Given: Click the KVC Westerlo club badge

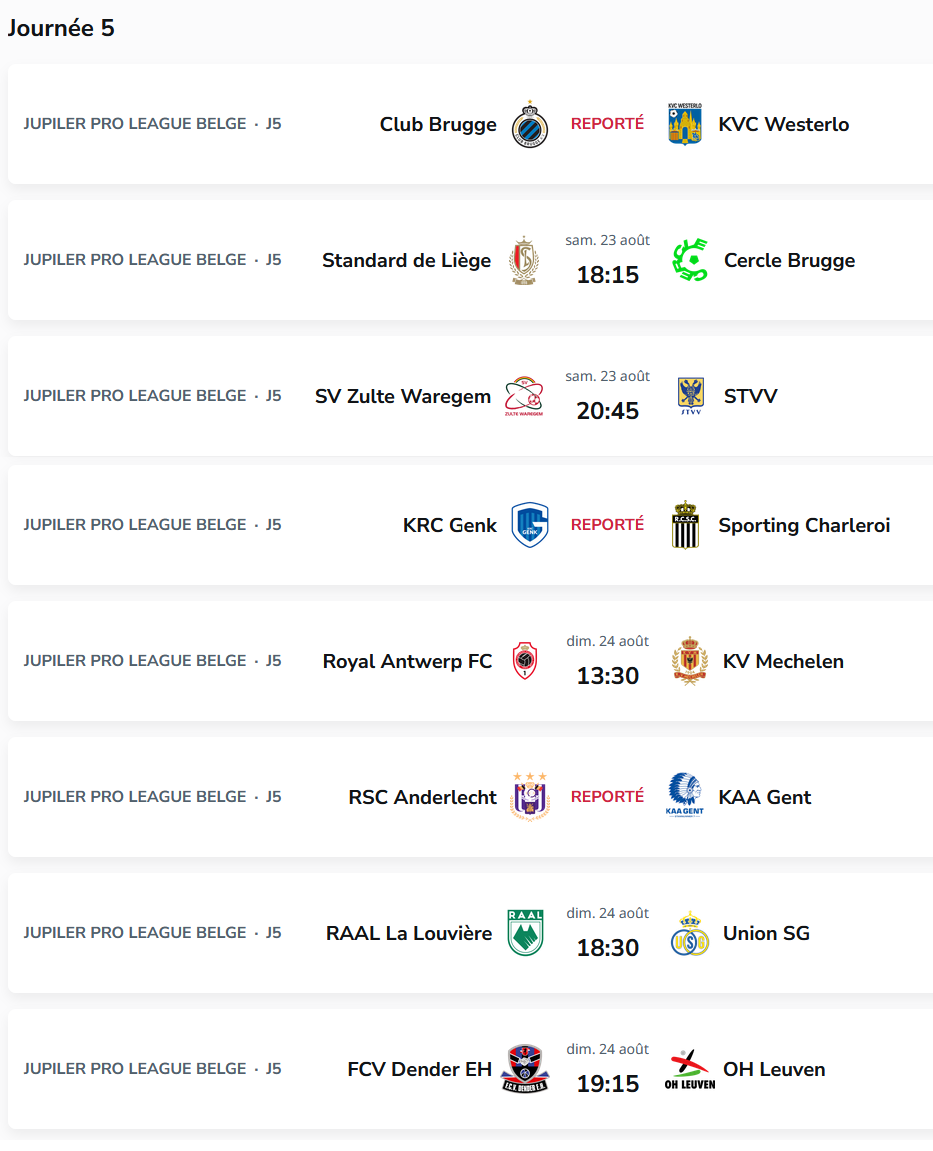Looking at the screenshot, I should [x=685, y=124].
